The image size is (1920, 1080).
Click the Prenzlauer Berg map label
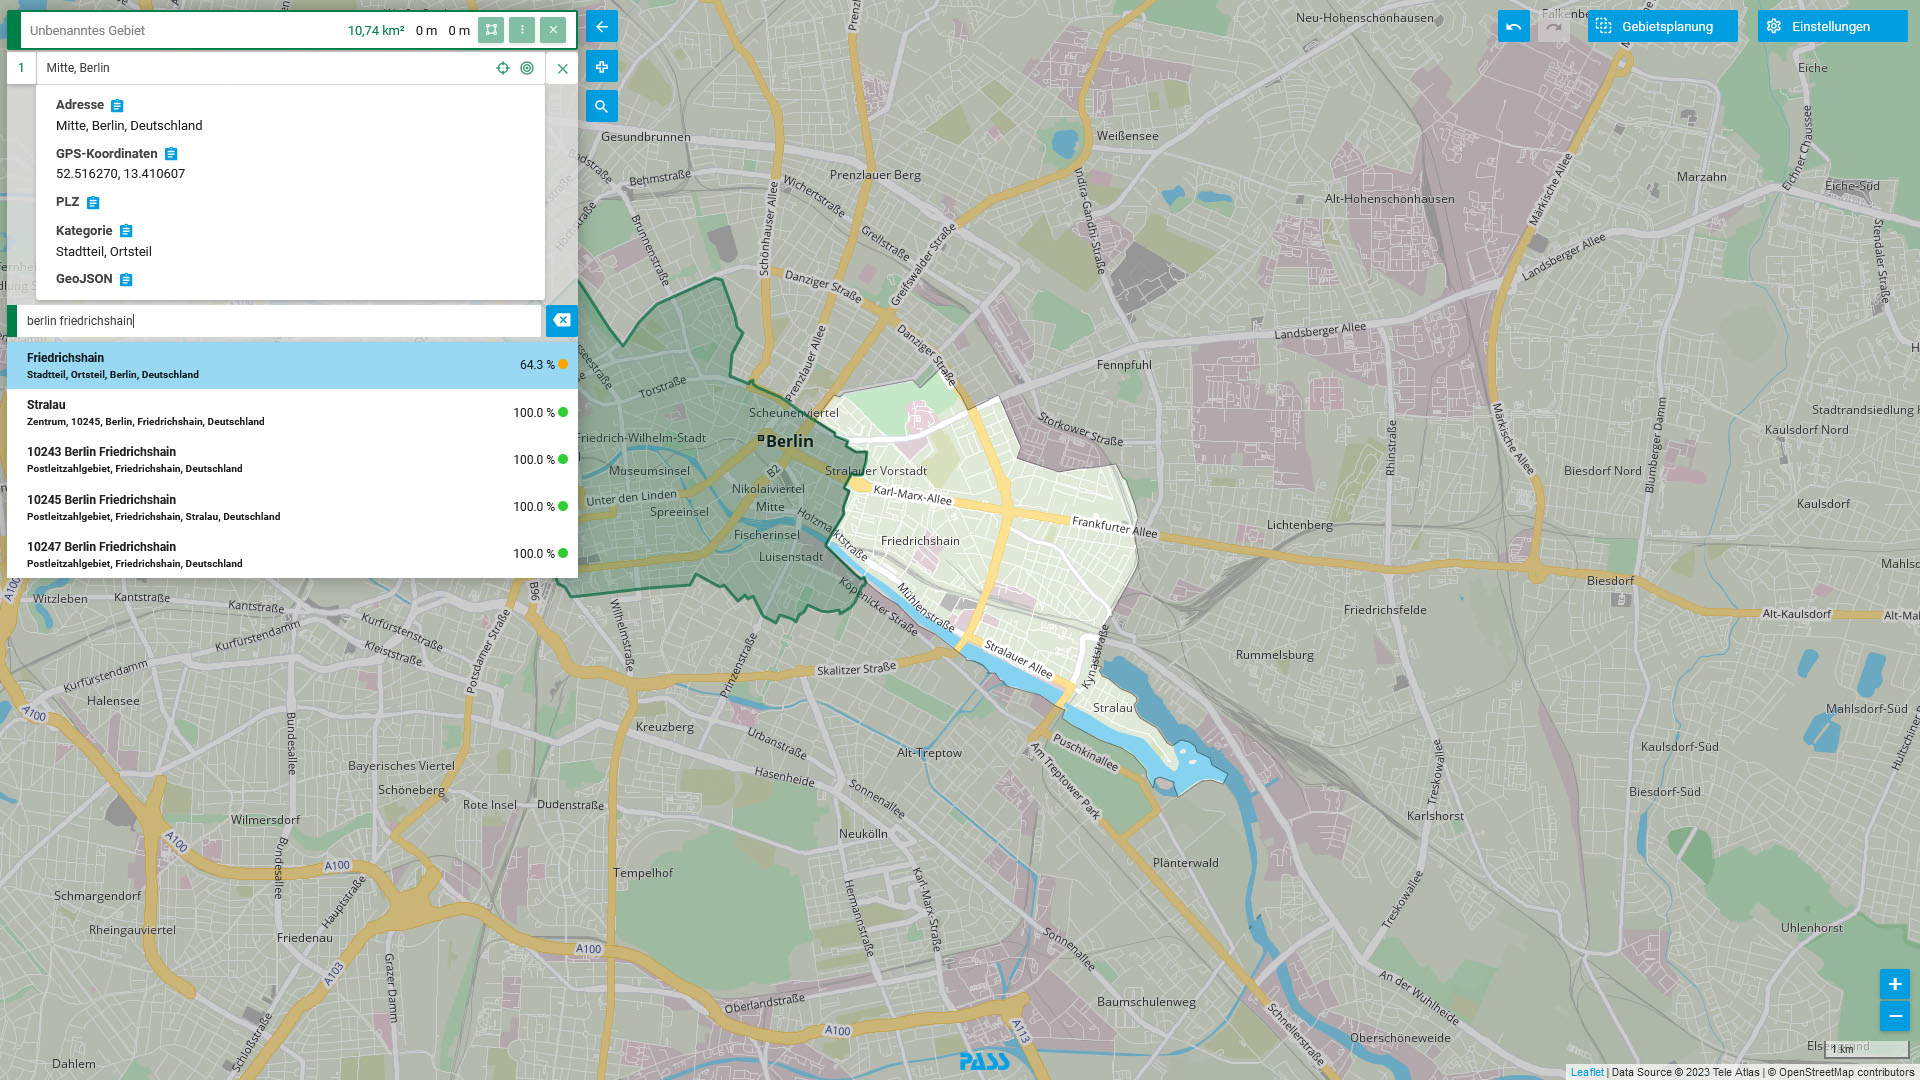point(875,175)
